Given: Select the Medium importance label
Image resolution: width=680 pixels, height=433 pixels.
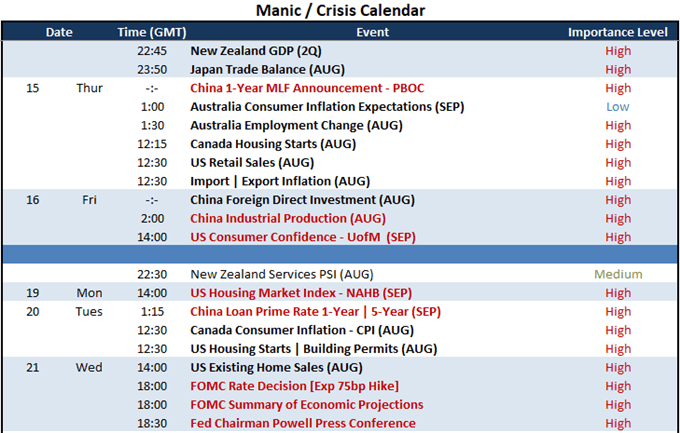Looking at the screenshot, I should 618,274.
